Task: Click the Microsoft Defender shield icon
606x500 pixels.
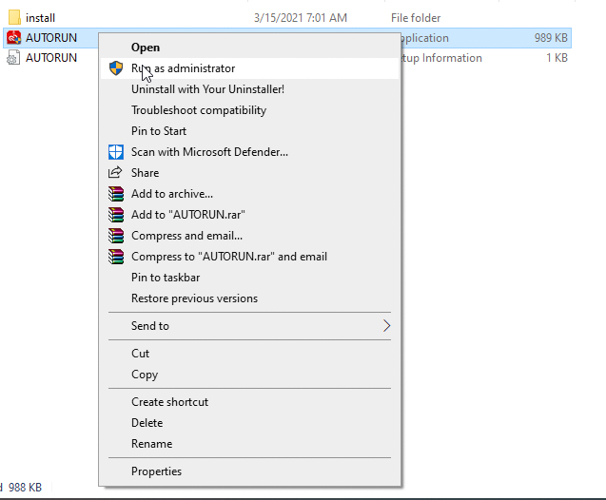Action: [116, 152]
